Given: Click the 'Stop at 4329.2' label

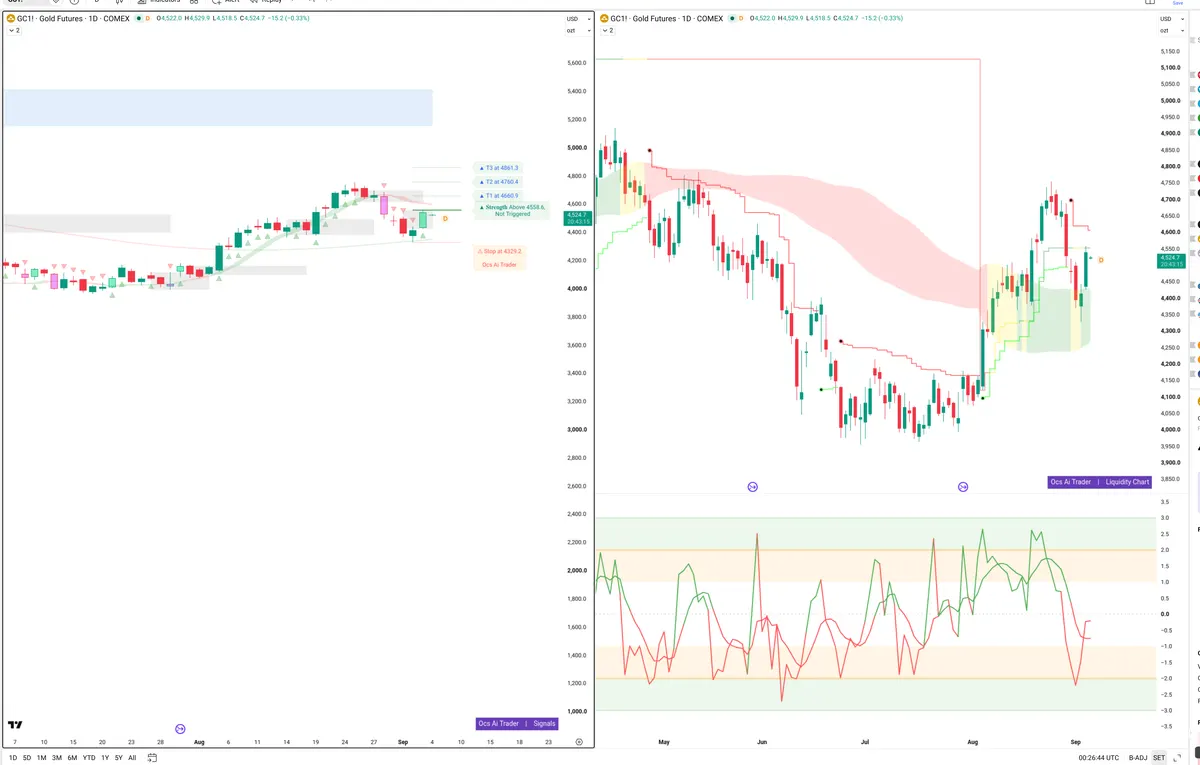Looking at the screenshot, I should point(500,251).
